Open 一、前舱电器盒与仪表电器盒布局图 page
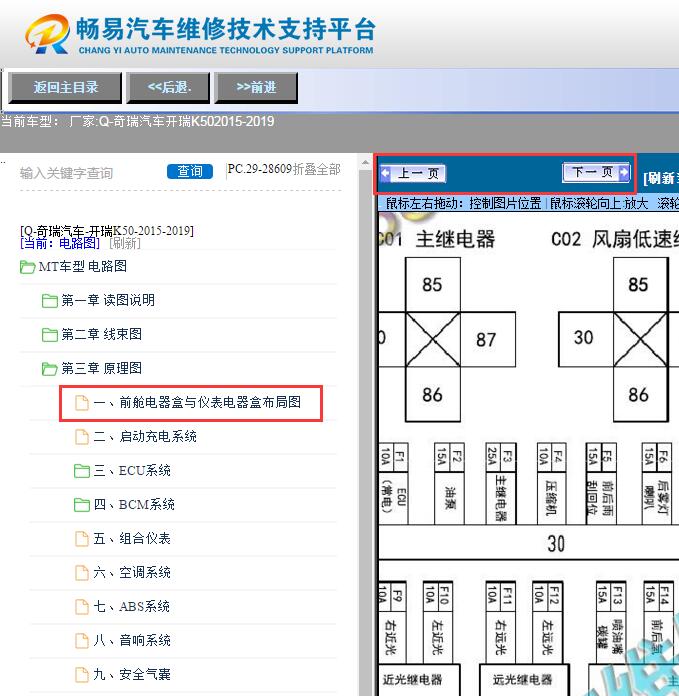This screenshot has width=679, height=696. click(x=197, y=403)
